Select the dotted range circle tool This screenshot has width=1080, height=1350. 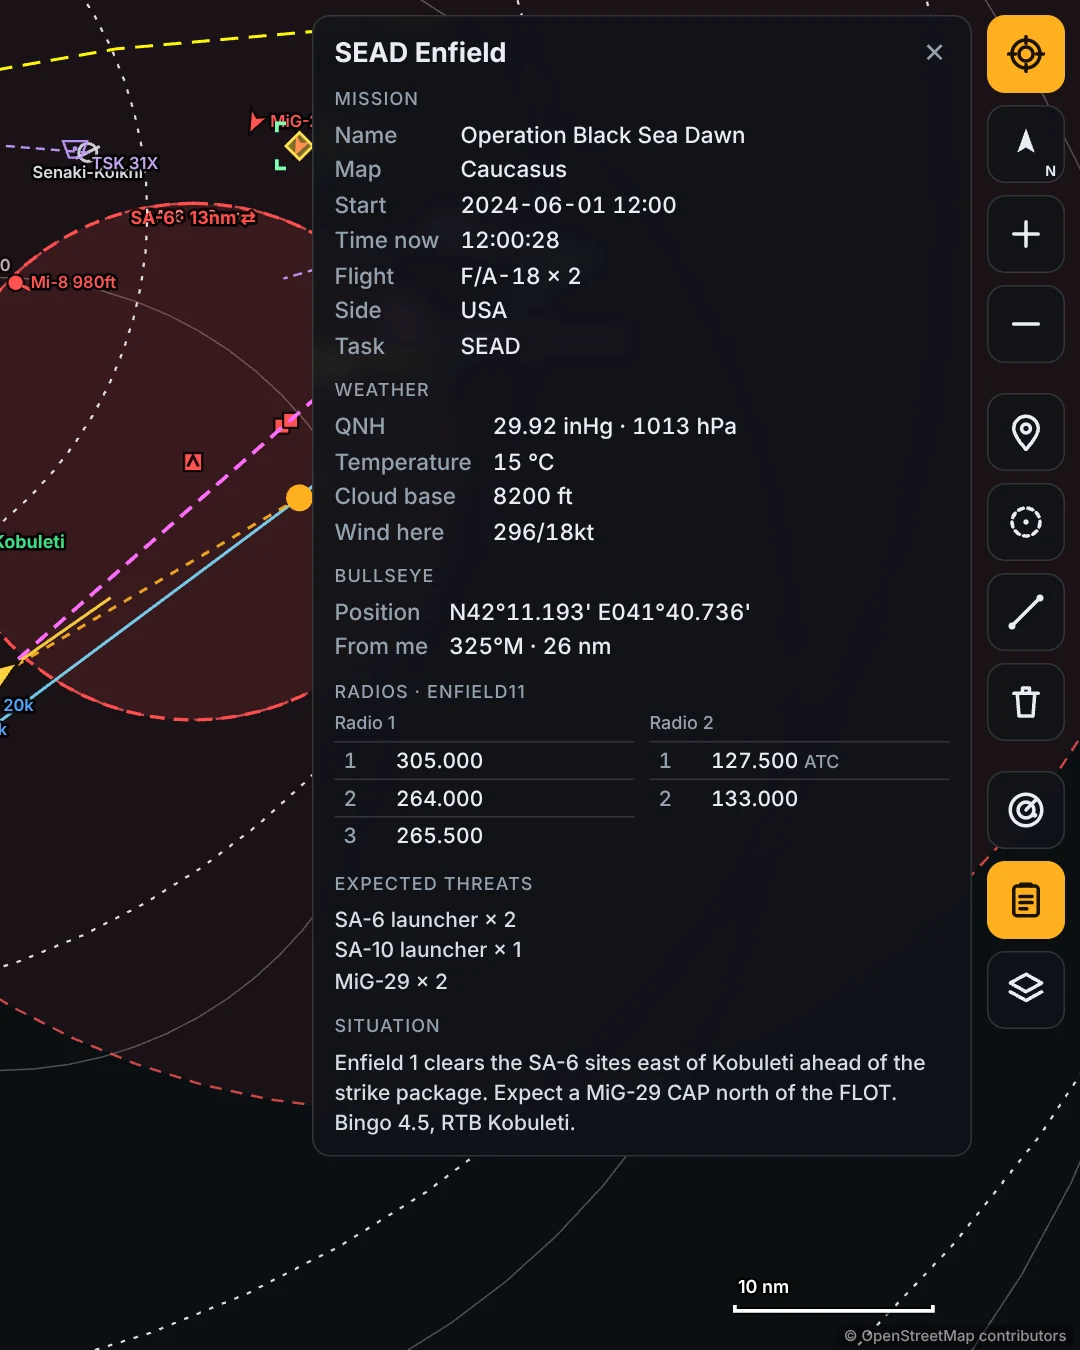pos(1026,522)
